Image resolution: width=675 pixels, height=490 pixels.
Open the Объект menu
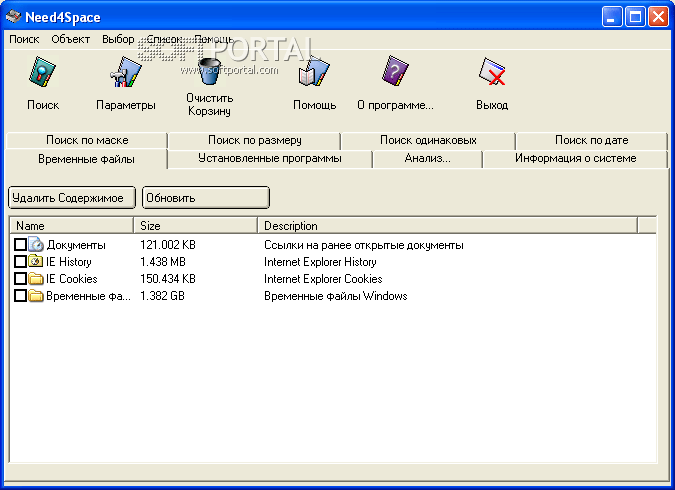coord(71,39)
